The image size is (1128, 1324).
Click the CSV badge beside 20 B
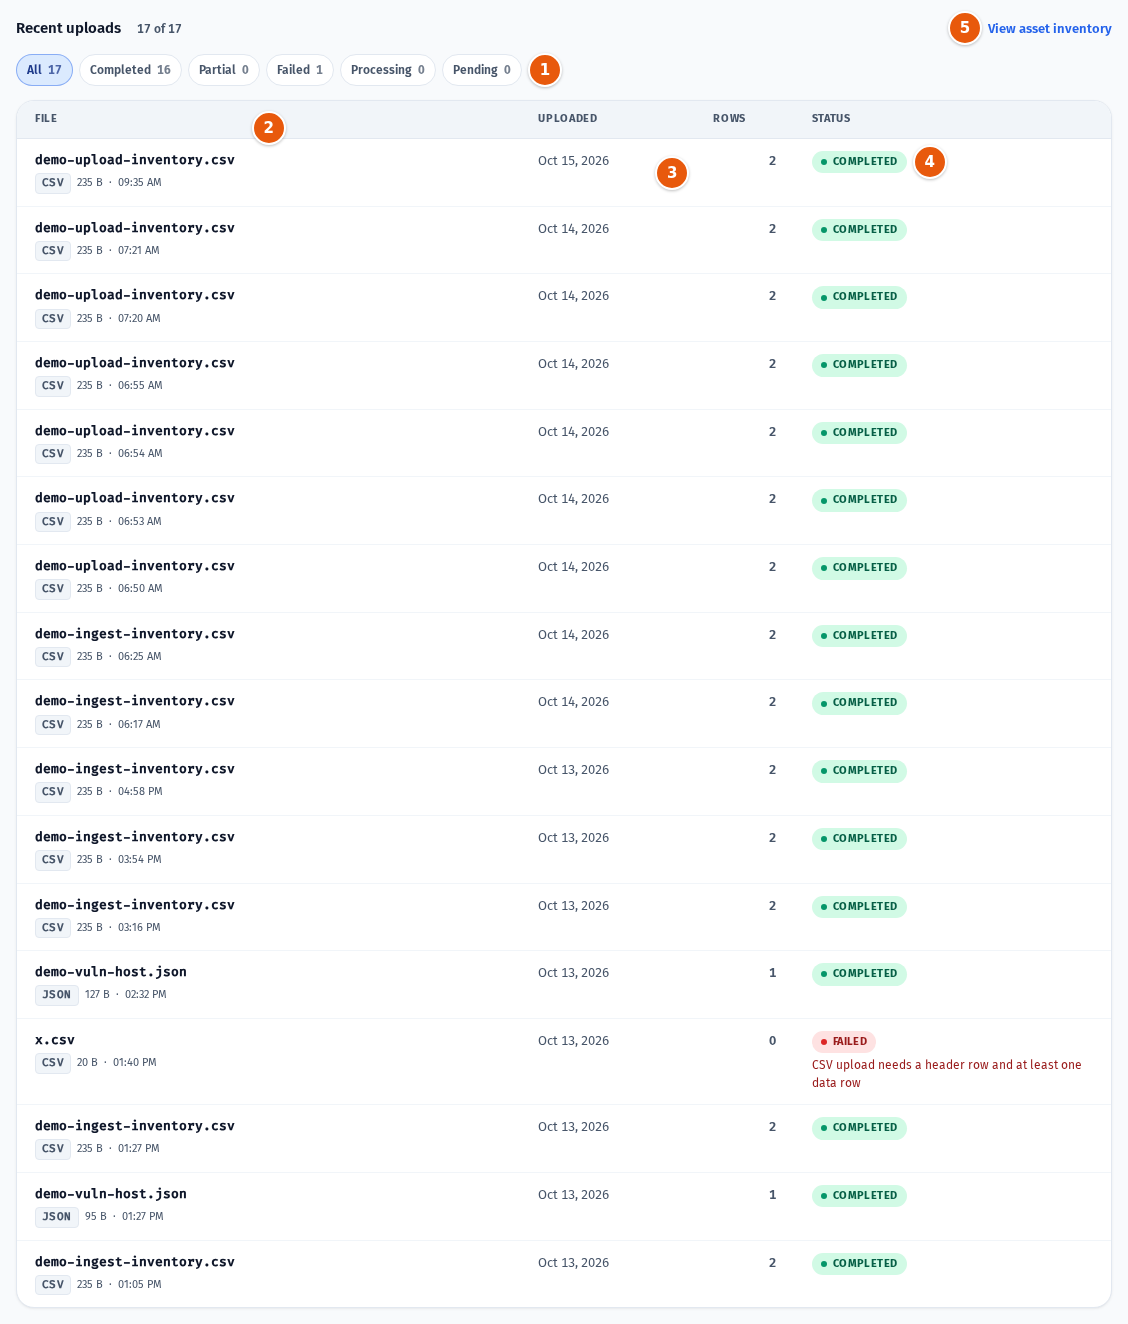coord(53,1063)
